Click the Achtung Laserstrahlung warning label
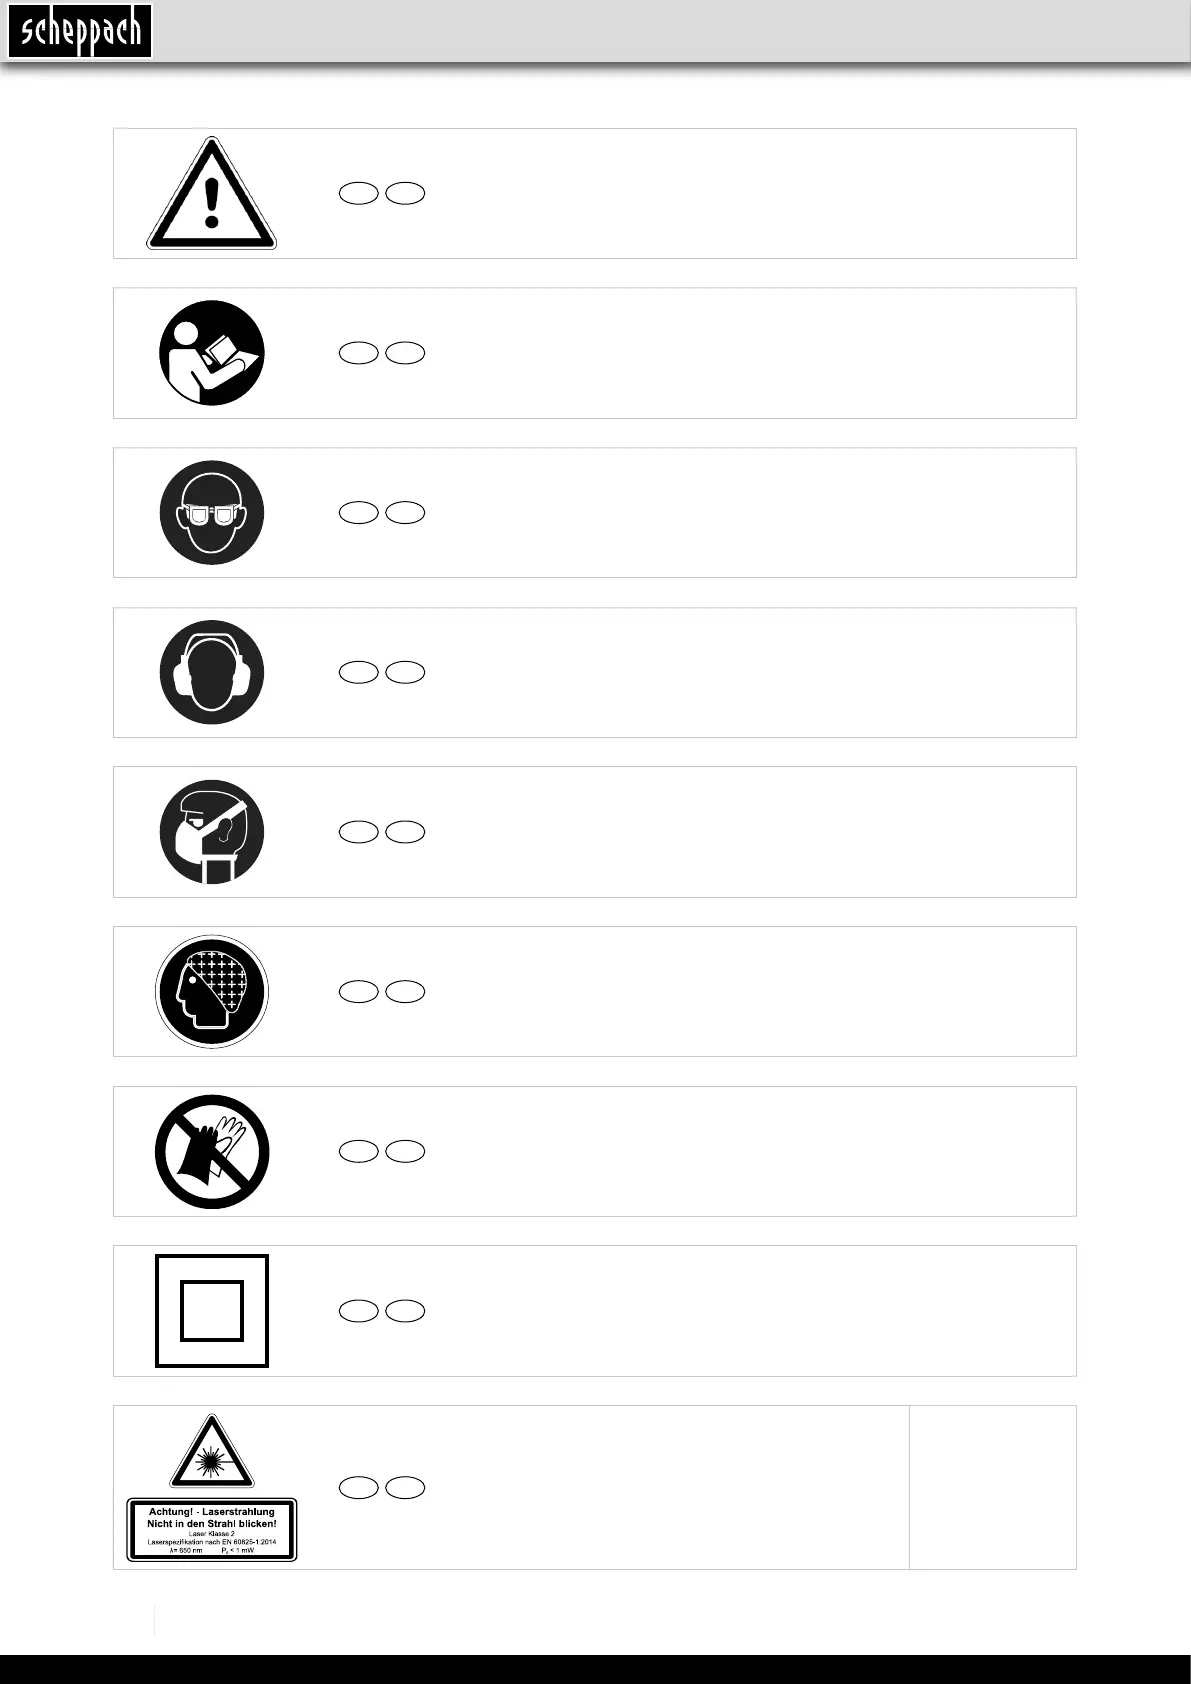The height and width of the screenshot is (1684, 1191). pyautogui.click(x=212, y=1529)
